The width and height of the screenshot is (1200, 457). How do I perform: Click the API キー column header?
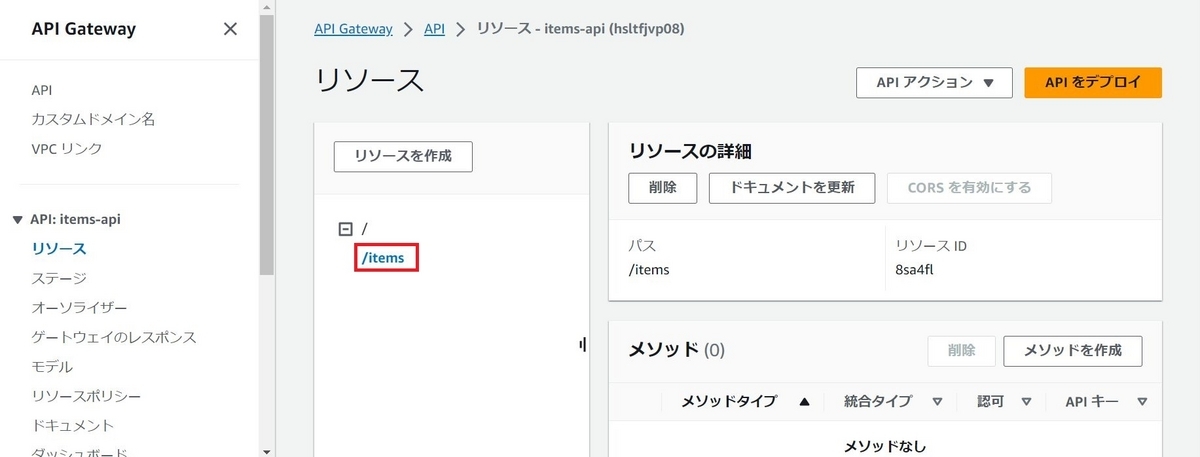click(1092, 402)
